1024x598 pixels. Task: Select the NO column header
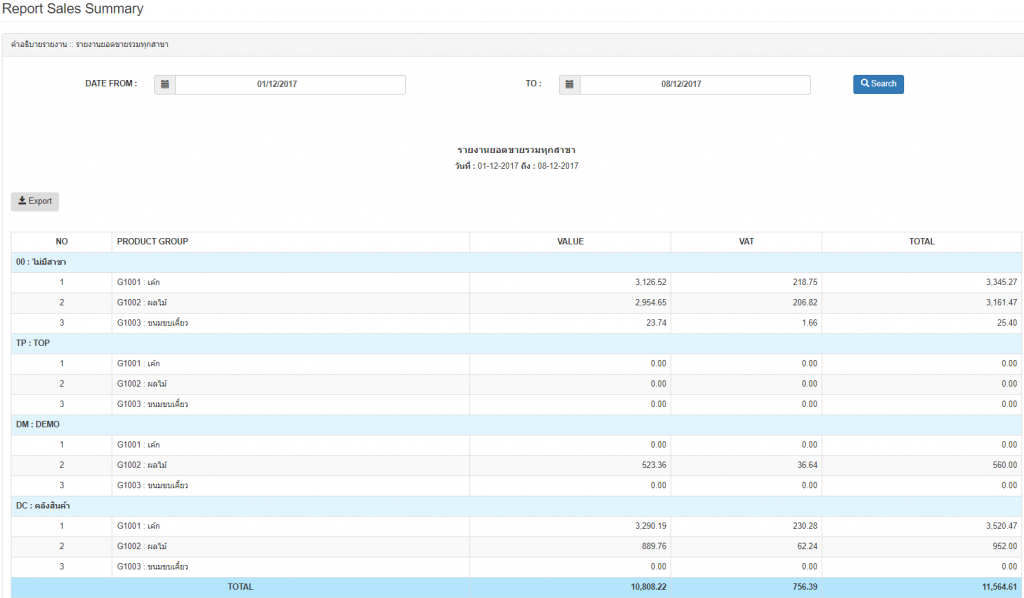(x=61, y=242)
